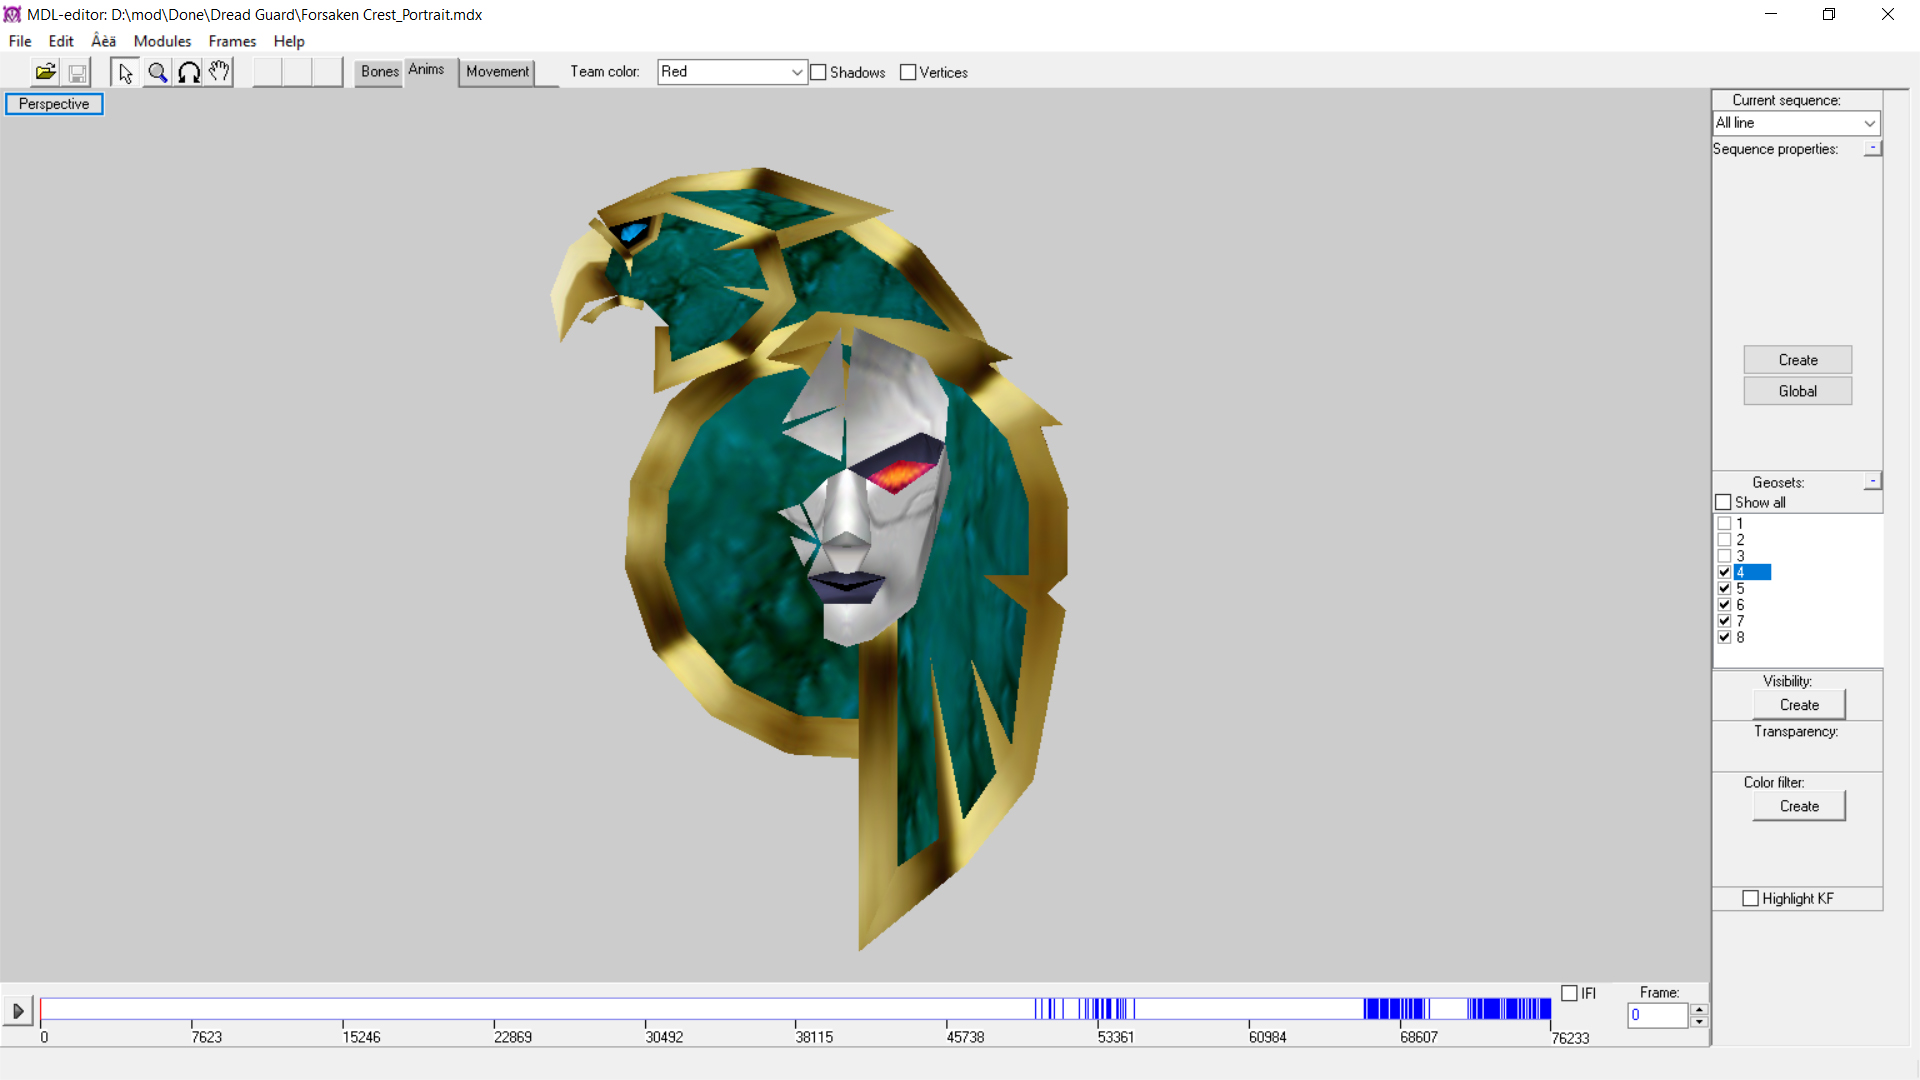Open the Àèä menu
1920x1080 pixels.
click(x=103, y=41)
